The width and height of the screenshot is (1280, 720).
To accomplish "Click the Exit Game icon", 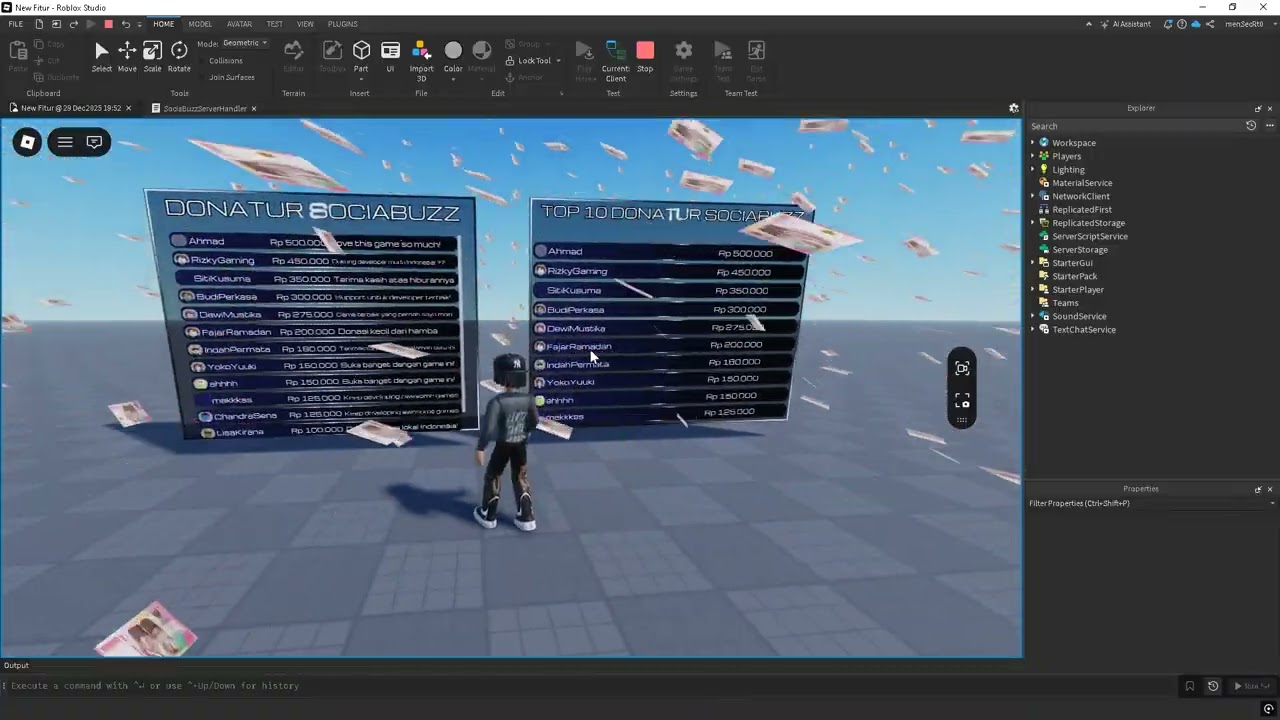I will click(756, 60).
